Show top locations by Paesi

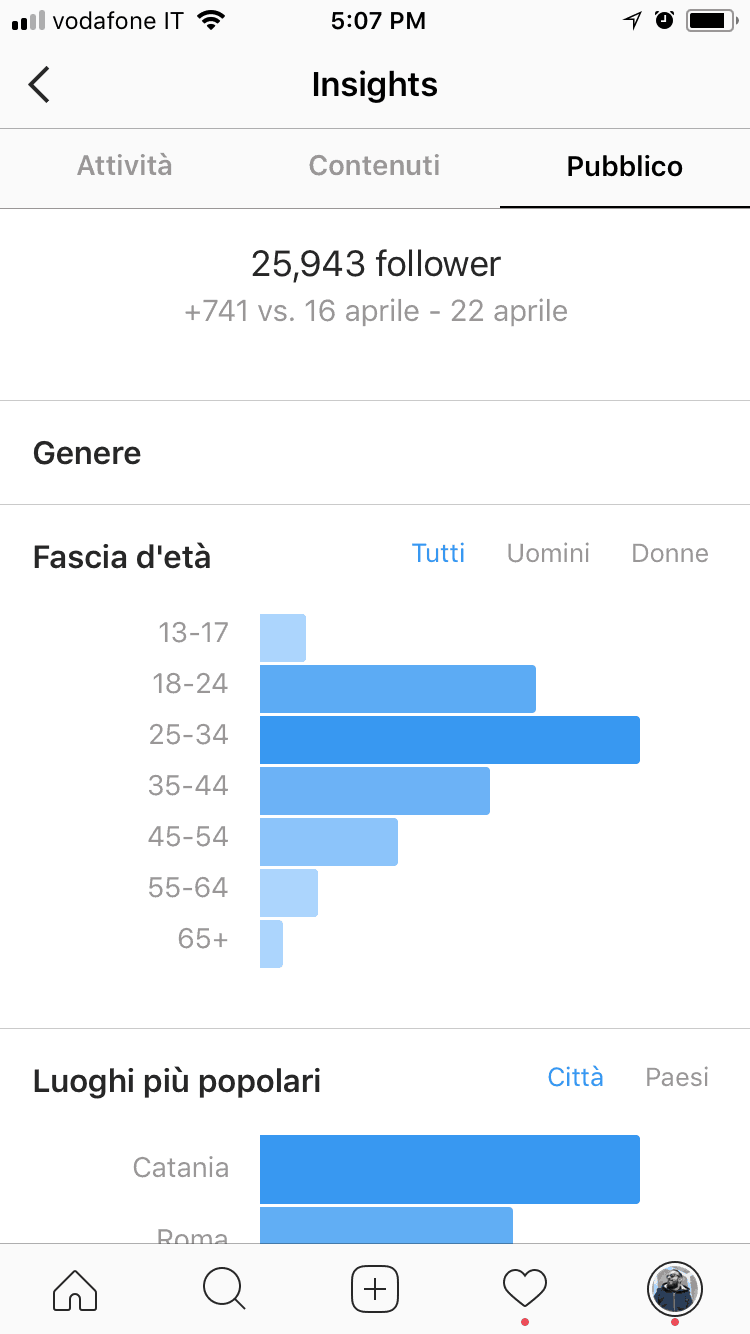coord(677,1077)
